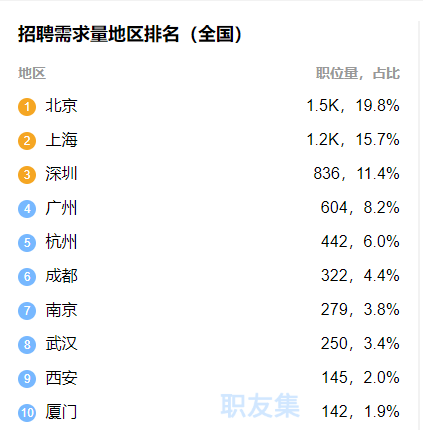Image resolution: width=423 pixels, height=430 pixels.
Task: Click the blue rank 5 badge
Action: [x=27, y=243]
